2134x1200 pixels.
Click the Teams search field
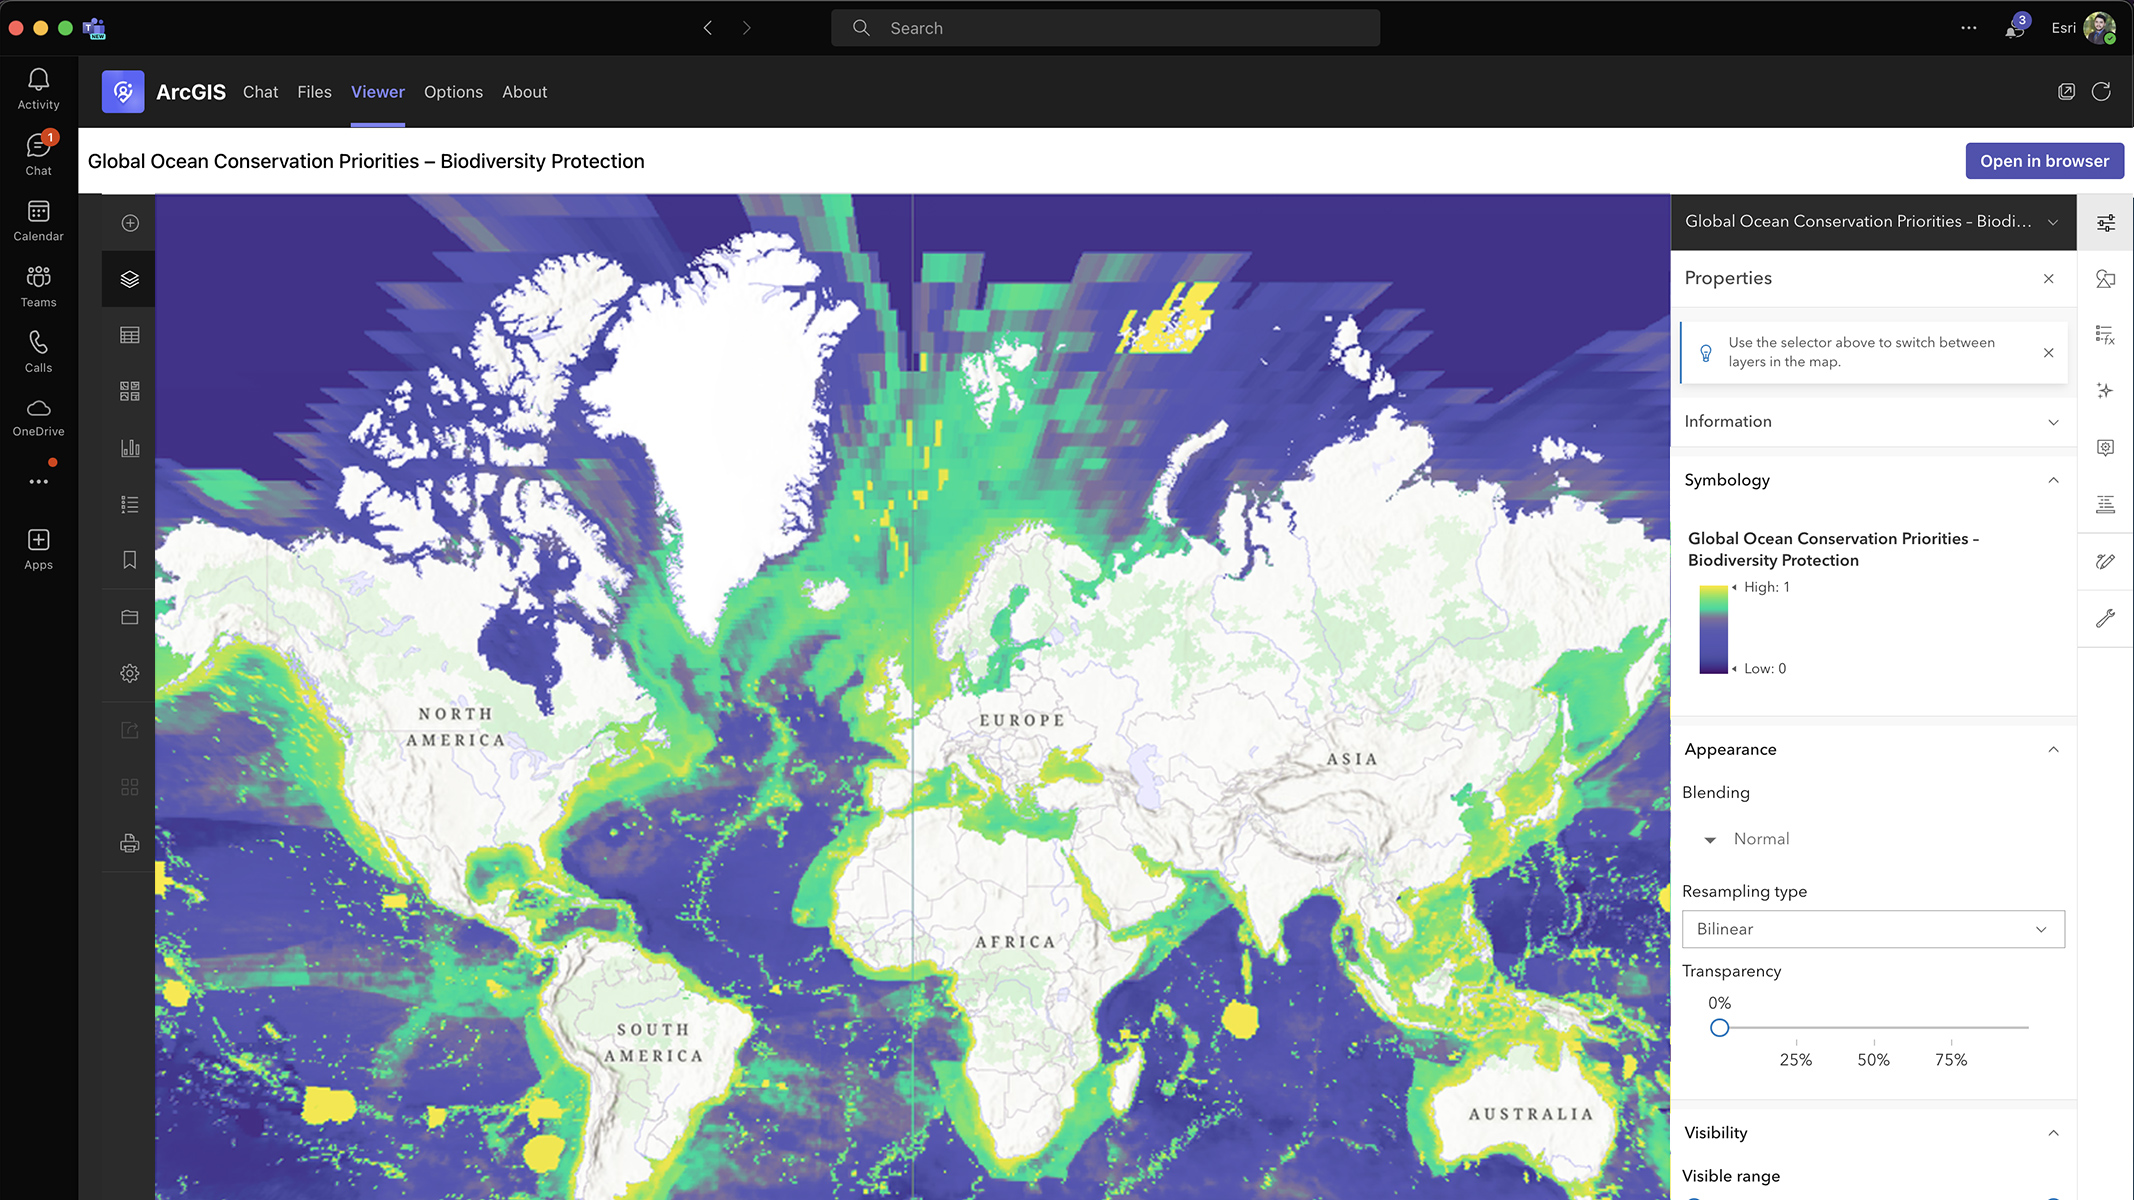point(1105,28)
